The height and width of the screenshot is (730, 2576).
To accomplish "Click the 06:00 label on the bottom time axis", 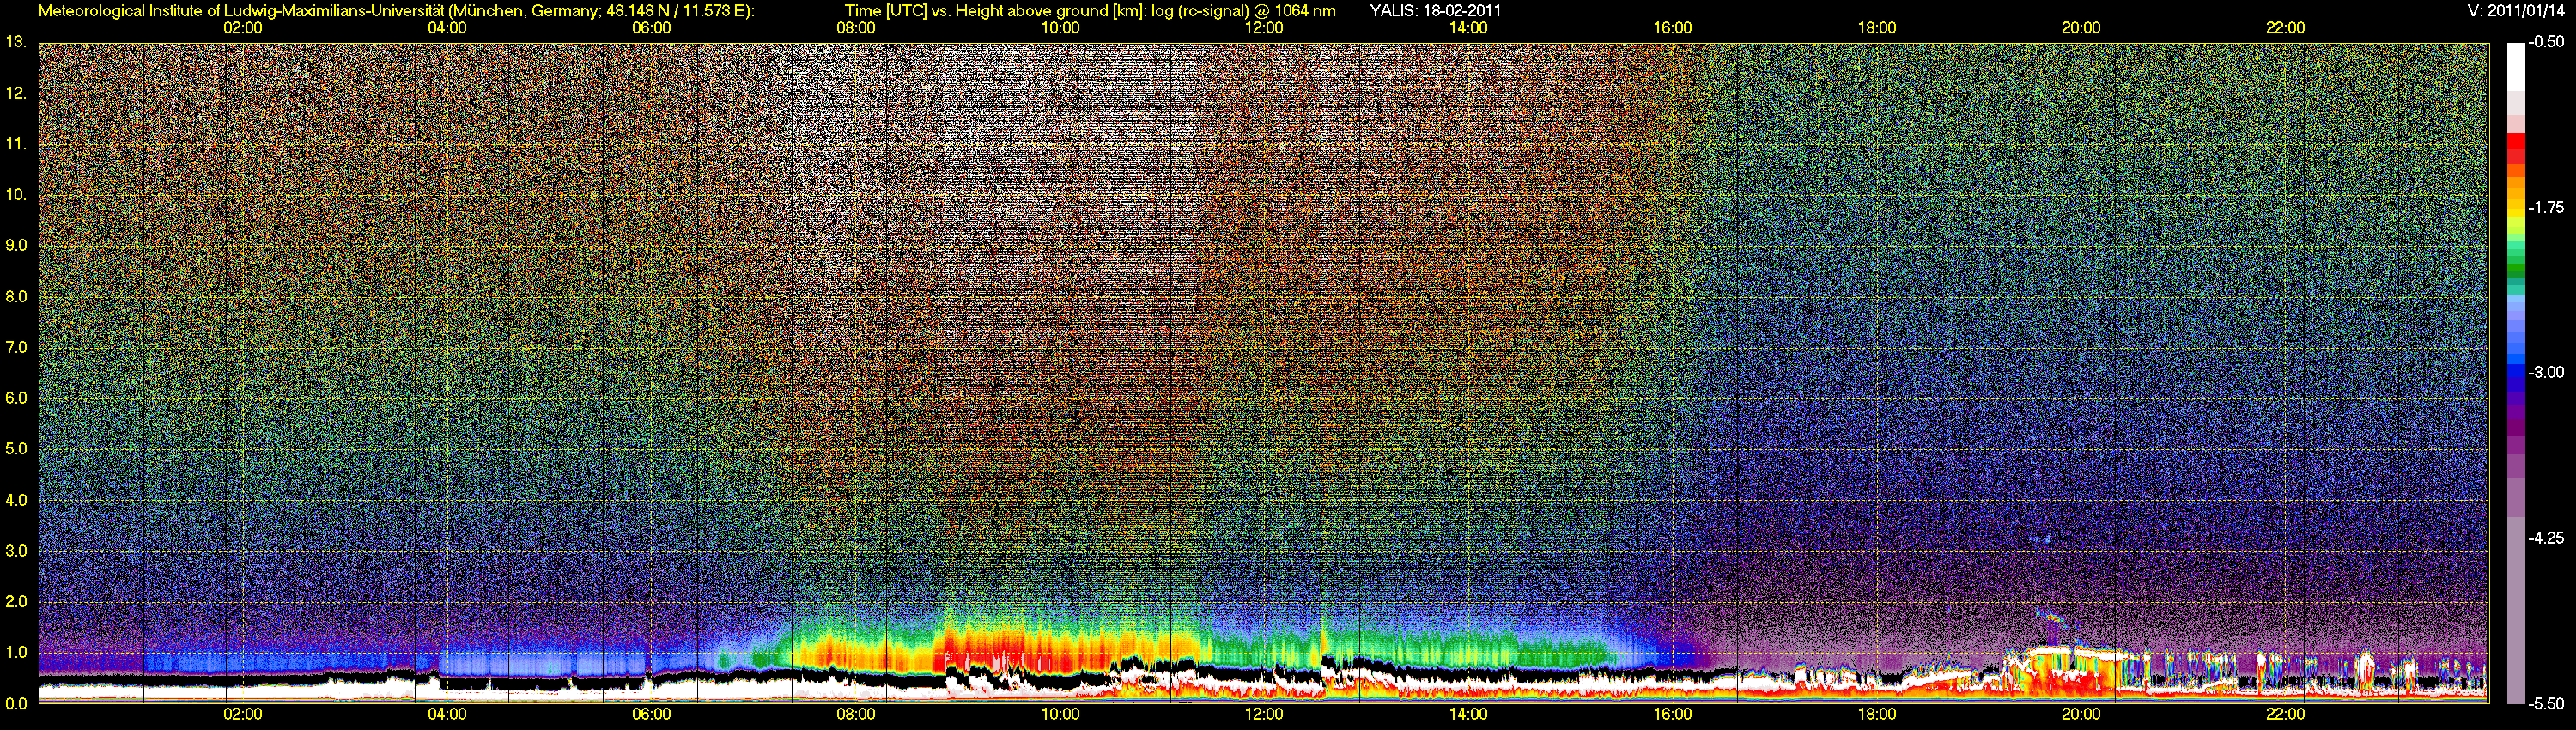I will pos(651,715).
